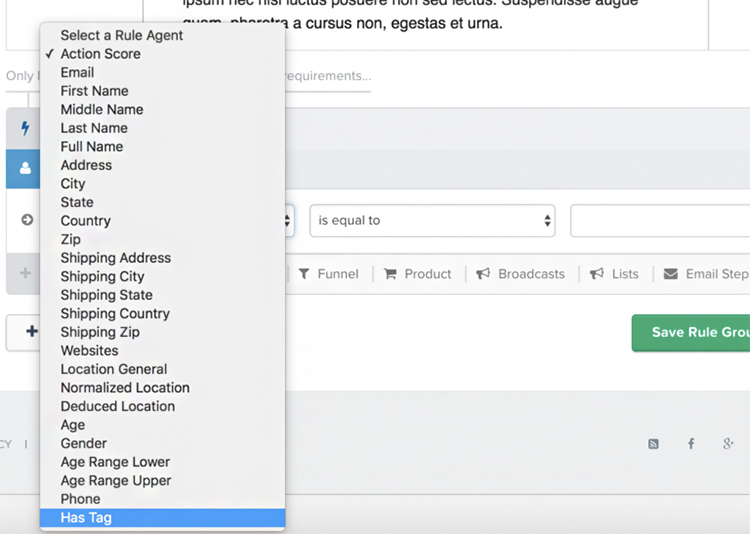Select Full Name from the list

point(163,147)
